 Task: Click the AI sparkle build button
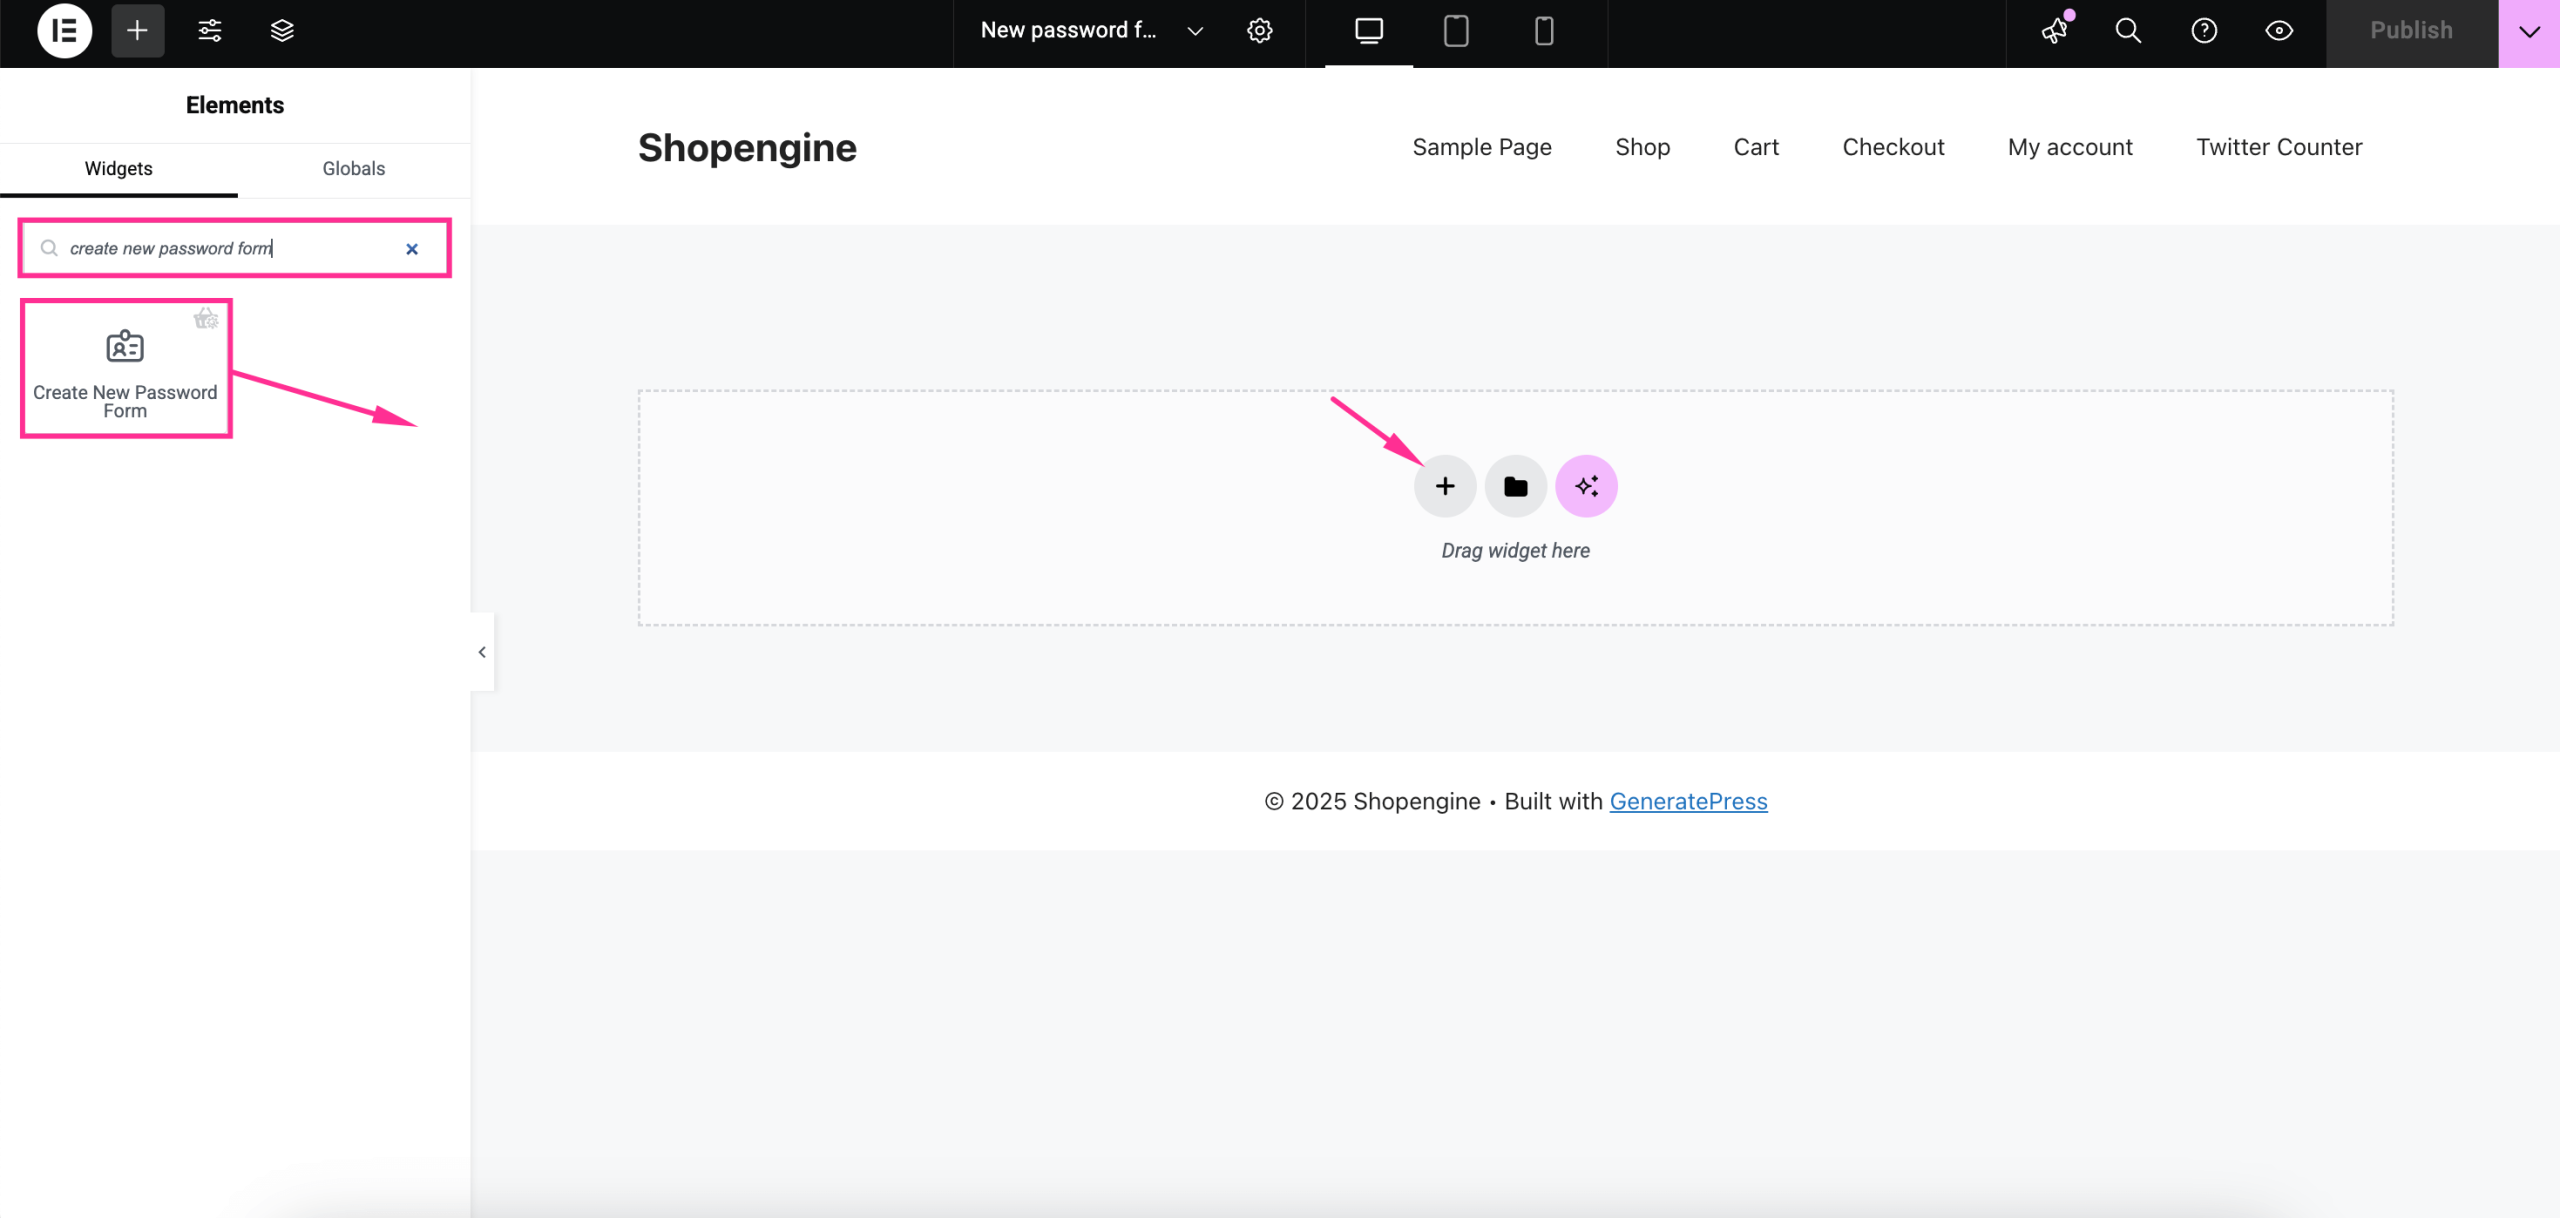coord(1586,486)
